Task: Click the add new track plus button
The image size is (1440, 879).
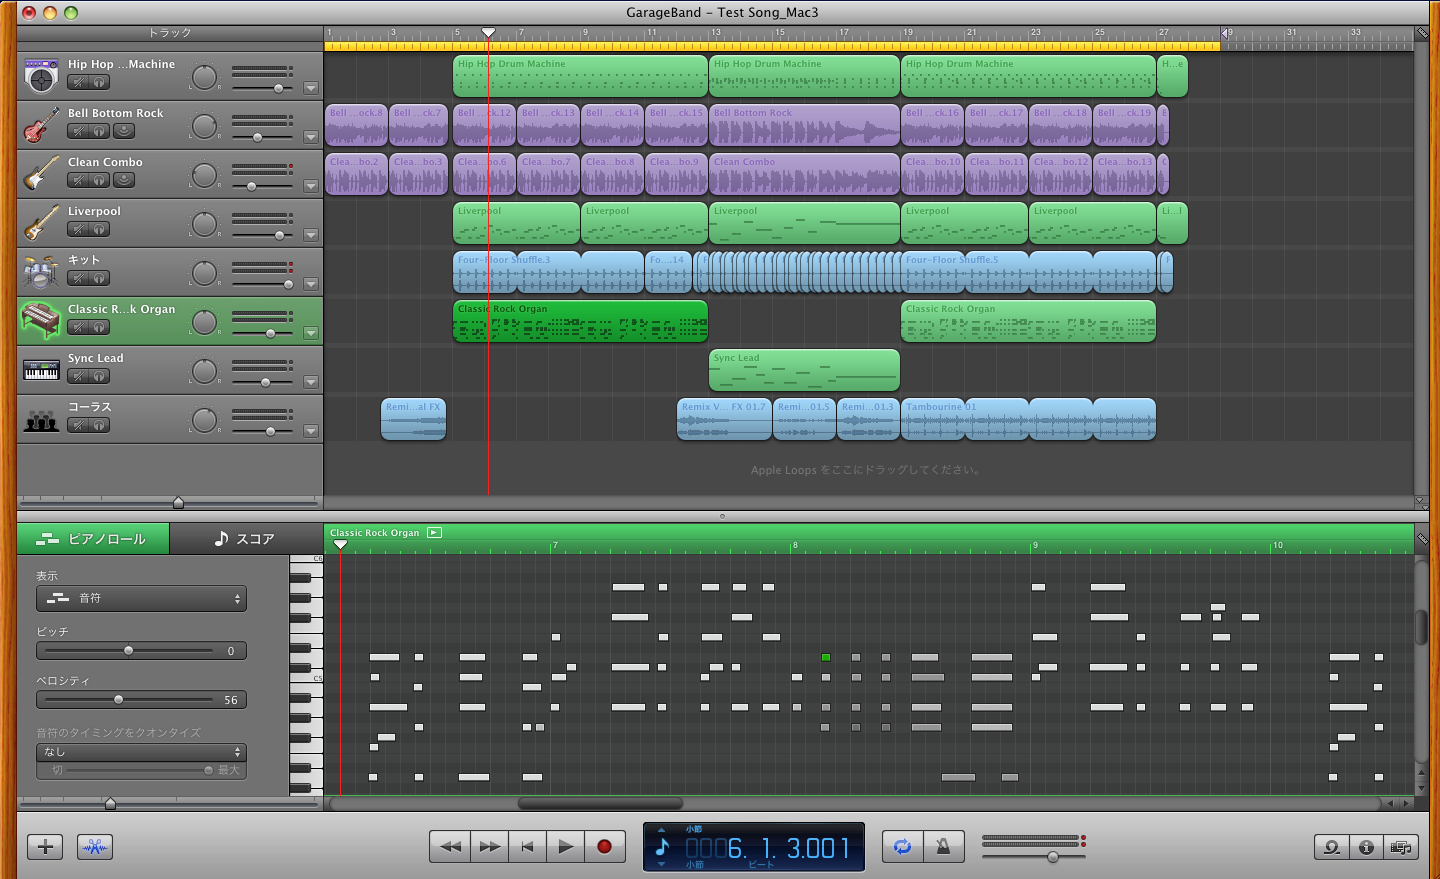Action: 45,847
